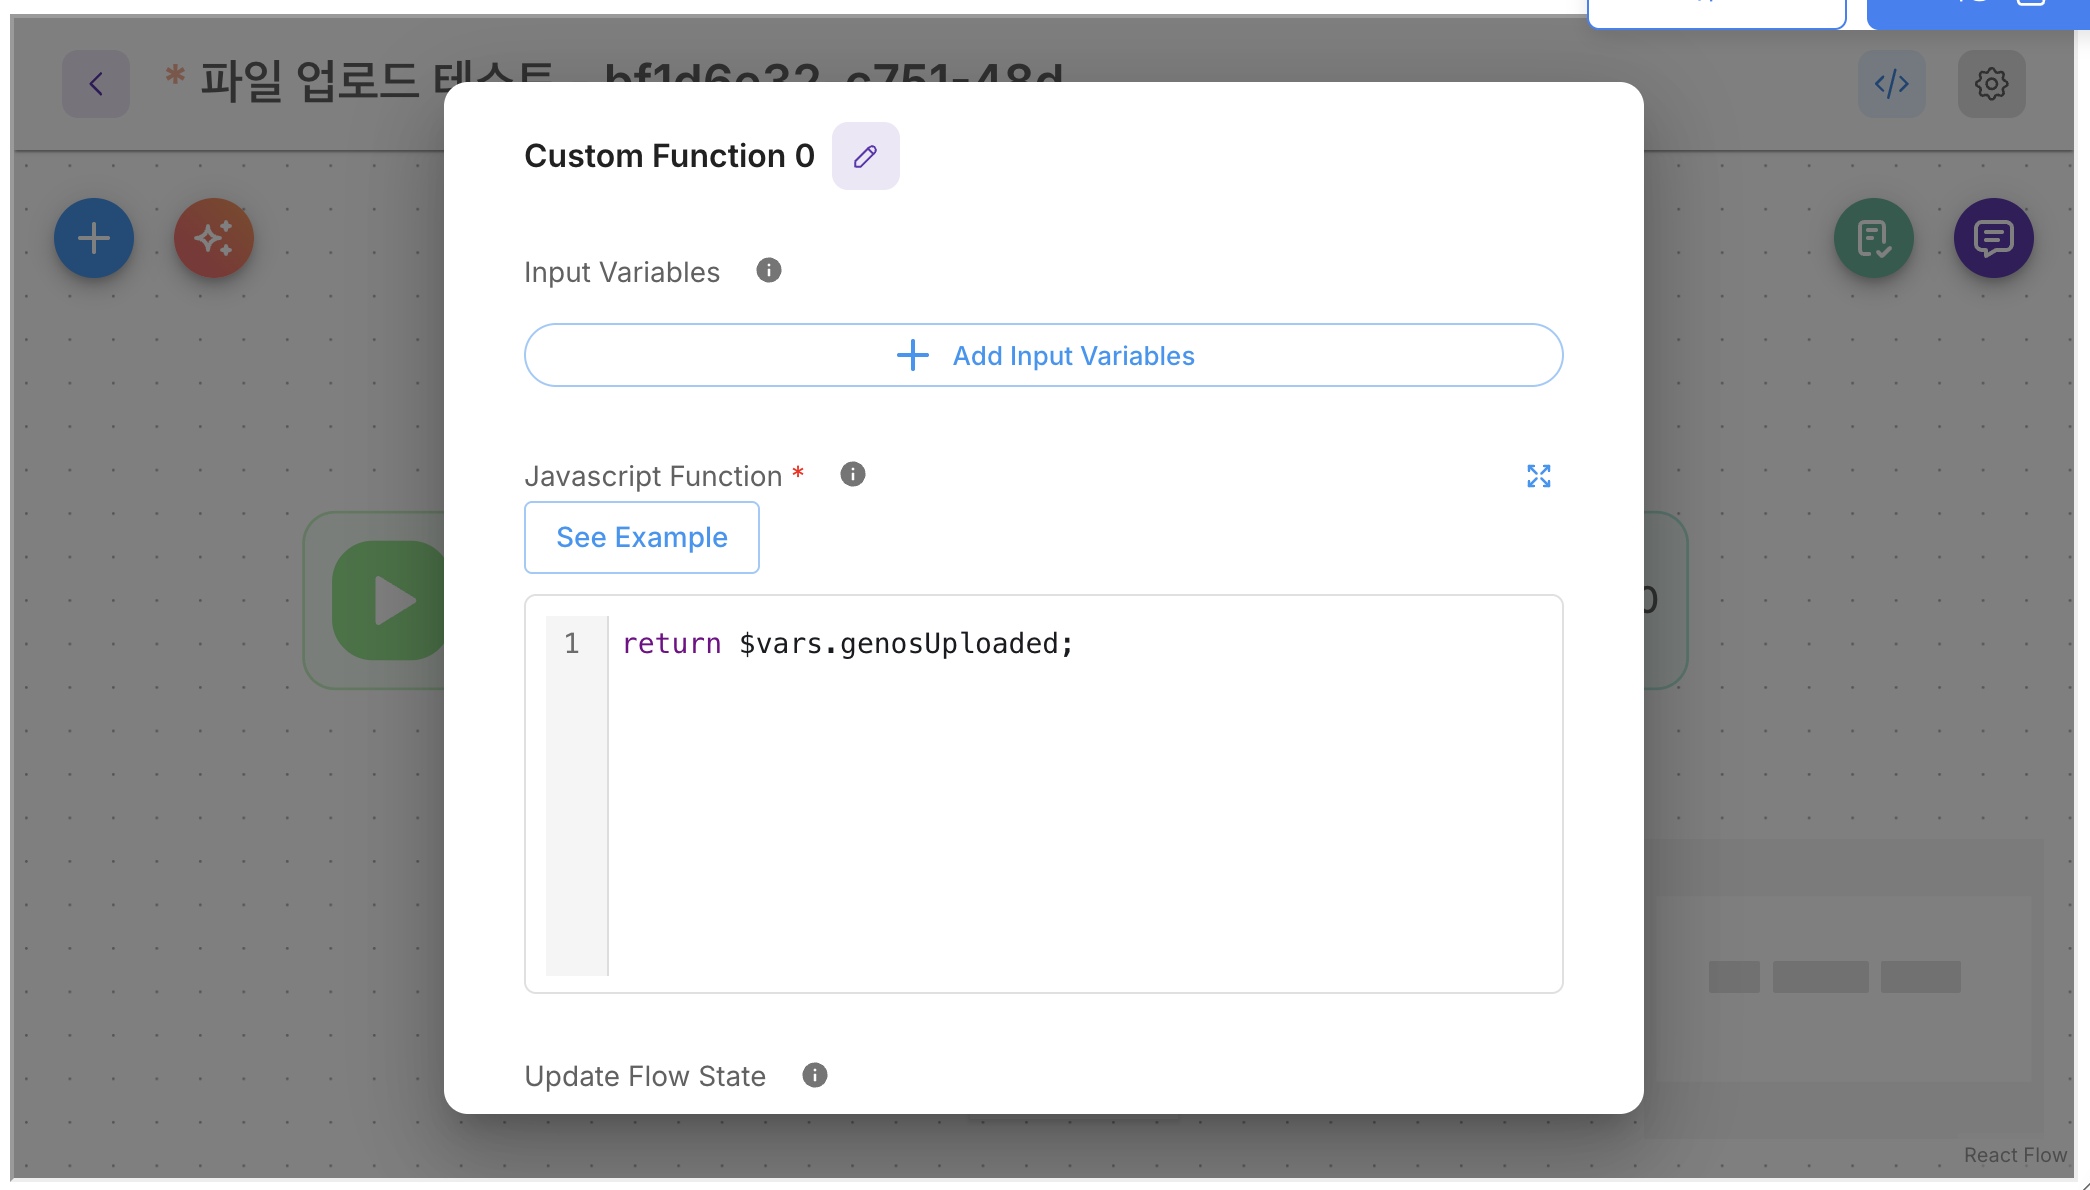Image resolution: width=2090 pixels, height=1190 pixels.
Task: Click the See Example button
Action: [641, 538]
